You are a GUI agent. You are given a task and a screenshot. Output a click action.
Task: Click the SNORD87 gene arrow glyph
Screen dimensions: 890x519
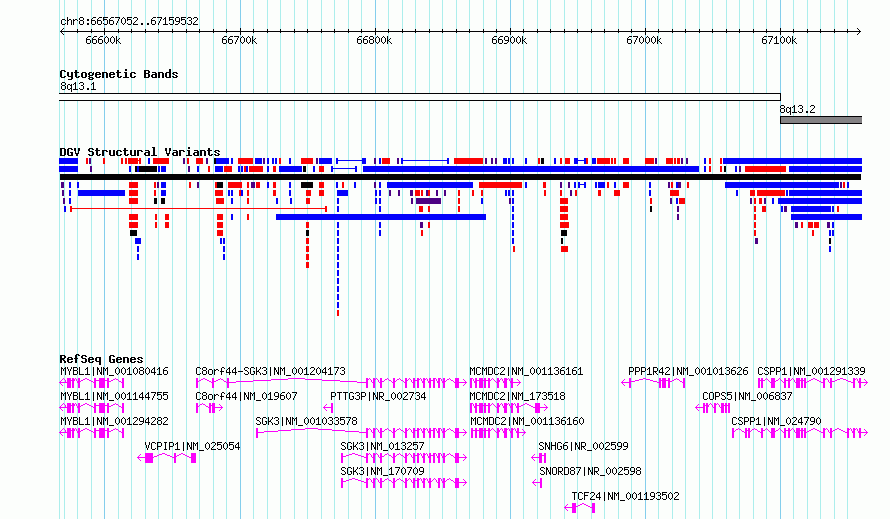(537, 483)
